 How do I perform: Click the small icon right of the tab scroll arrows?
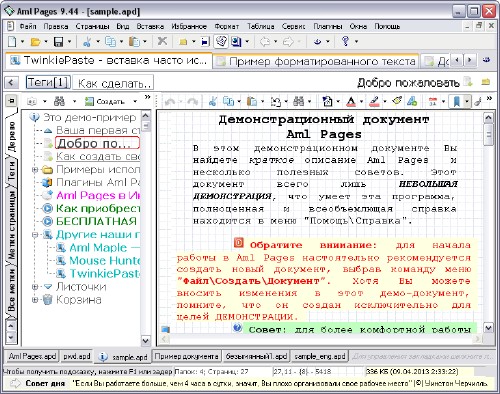coord(486,60)
